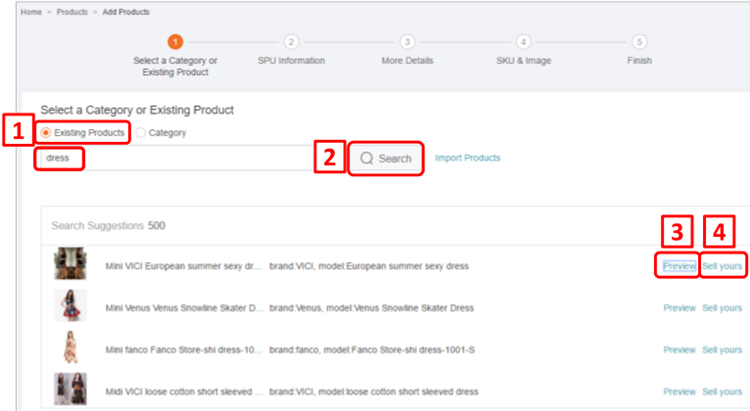The image size is (750, 411).
Task: Open VICI loose cotton dress thumbnail
Action: [x=70, y=389]
